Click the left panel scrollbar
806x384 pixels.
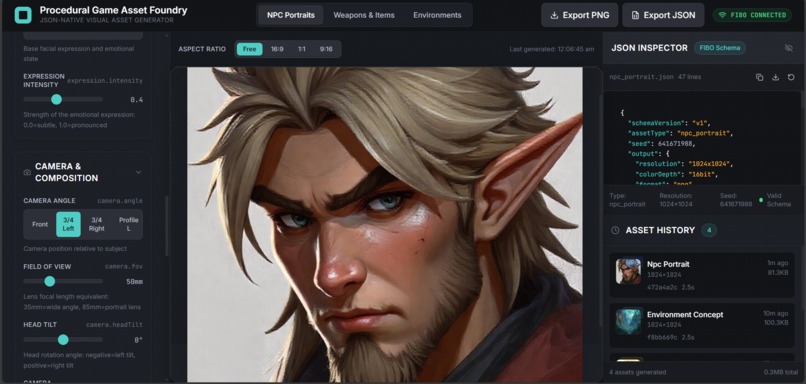click(166, 225)
